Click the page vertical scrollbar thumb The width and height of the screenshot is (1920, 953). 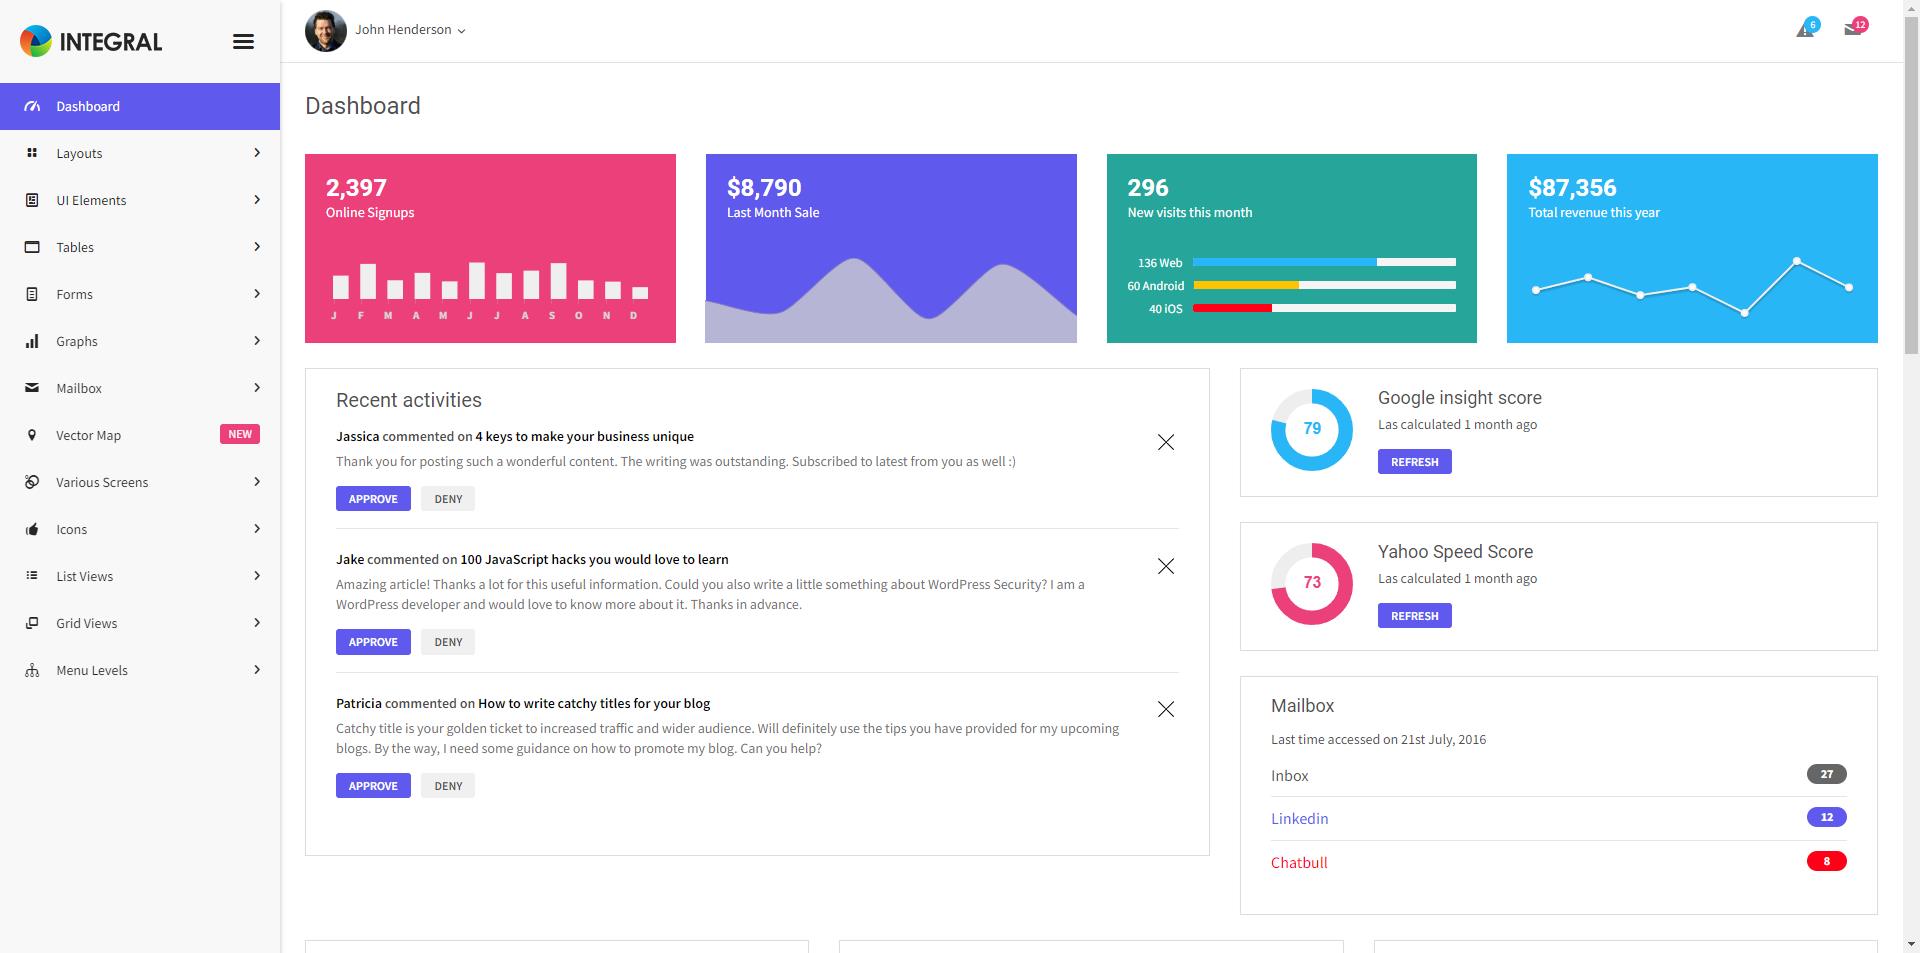[x=1911, y=183]
